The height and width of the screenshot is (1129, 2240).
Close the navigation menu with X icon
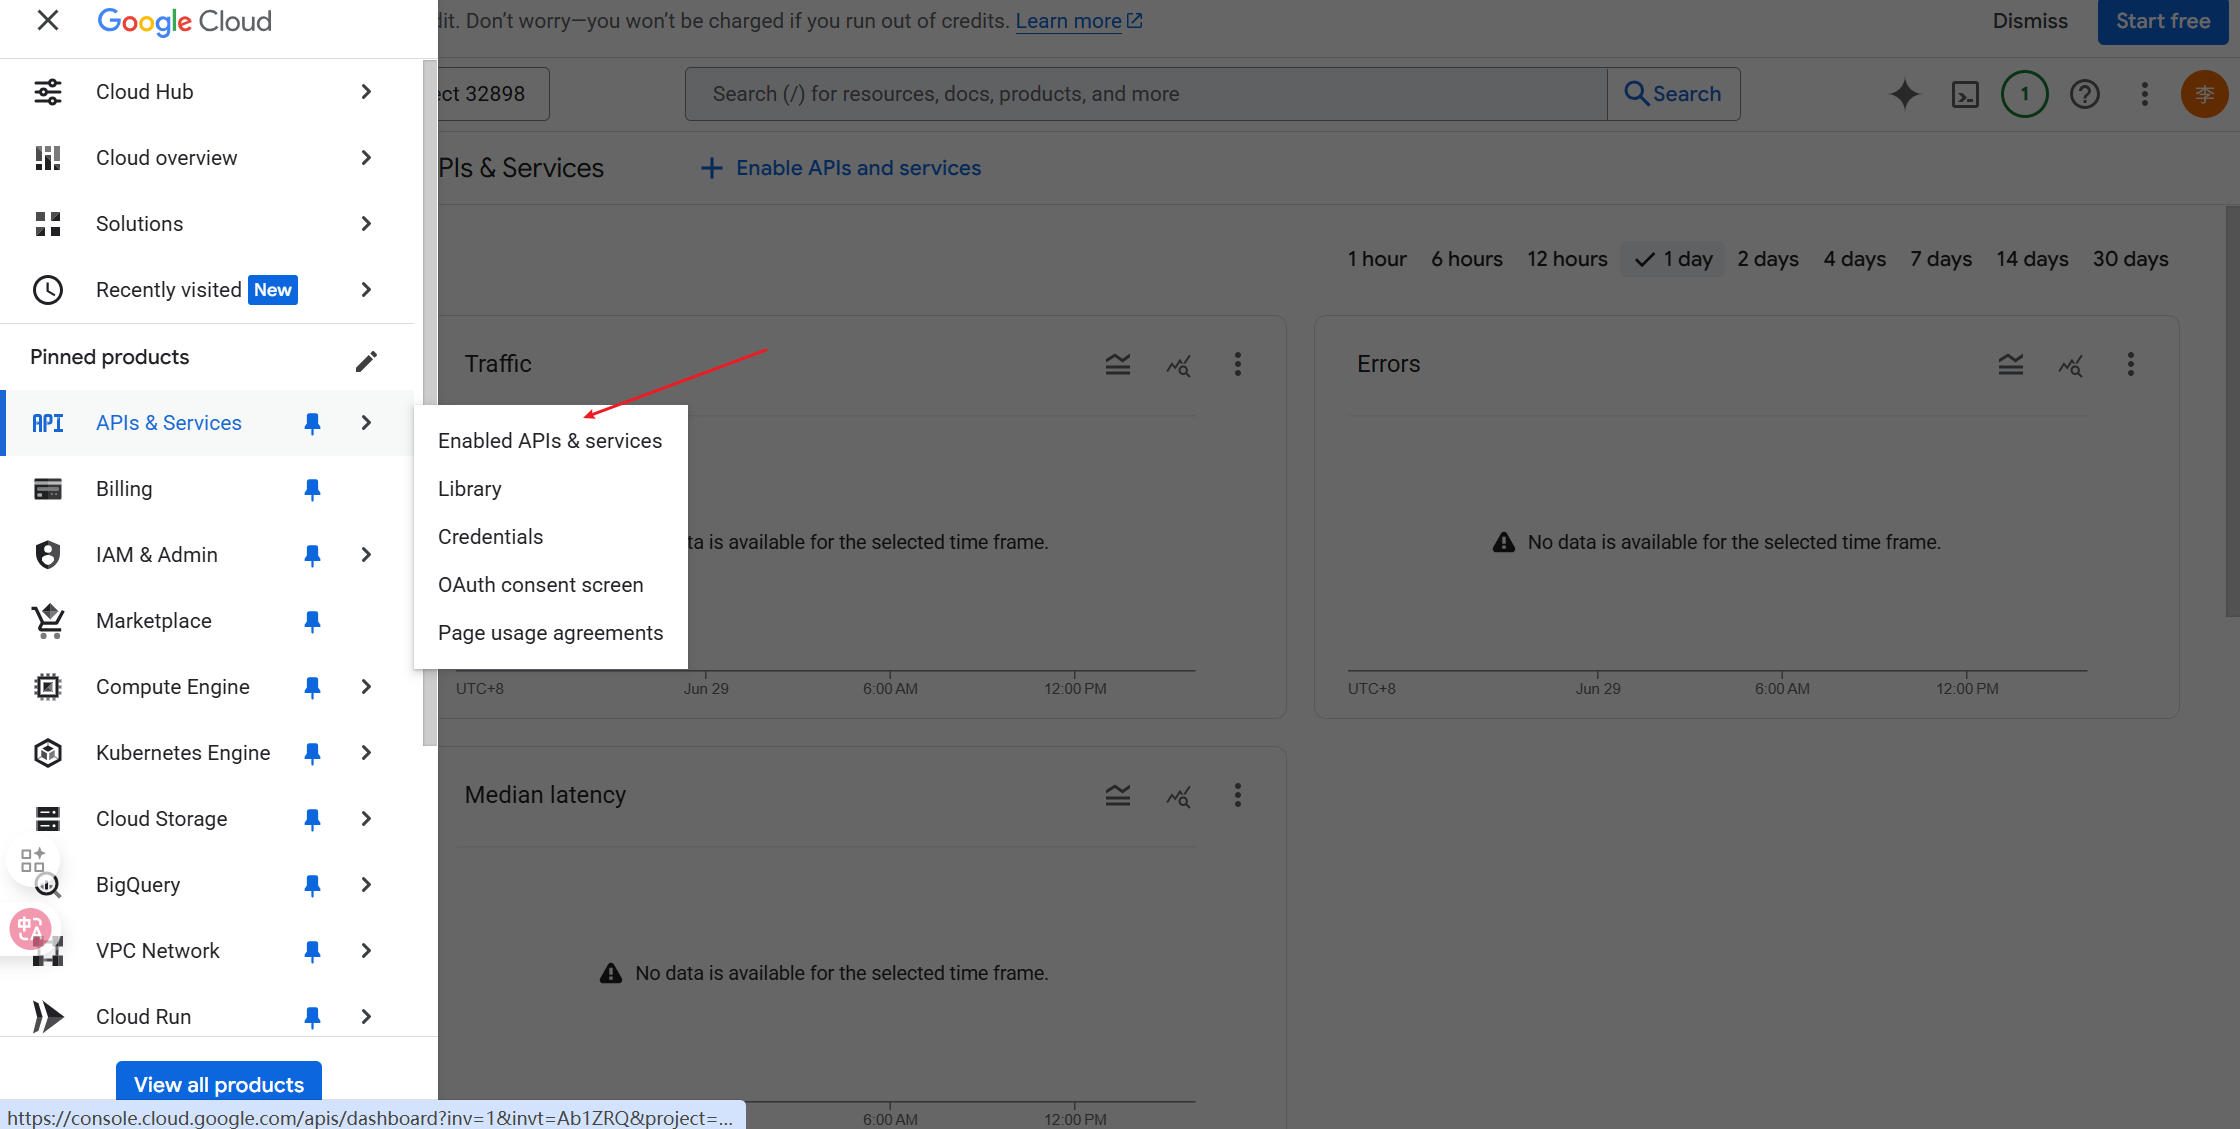[47, 20]
